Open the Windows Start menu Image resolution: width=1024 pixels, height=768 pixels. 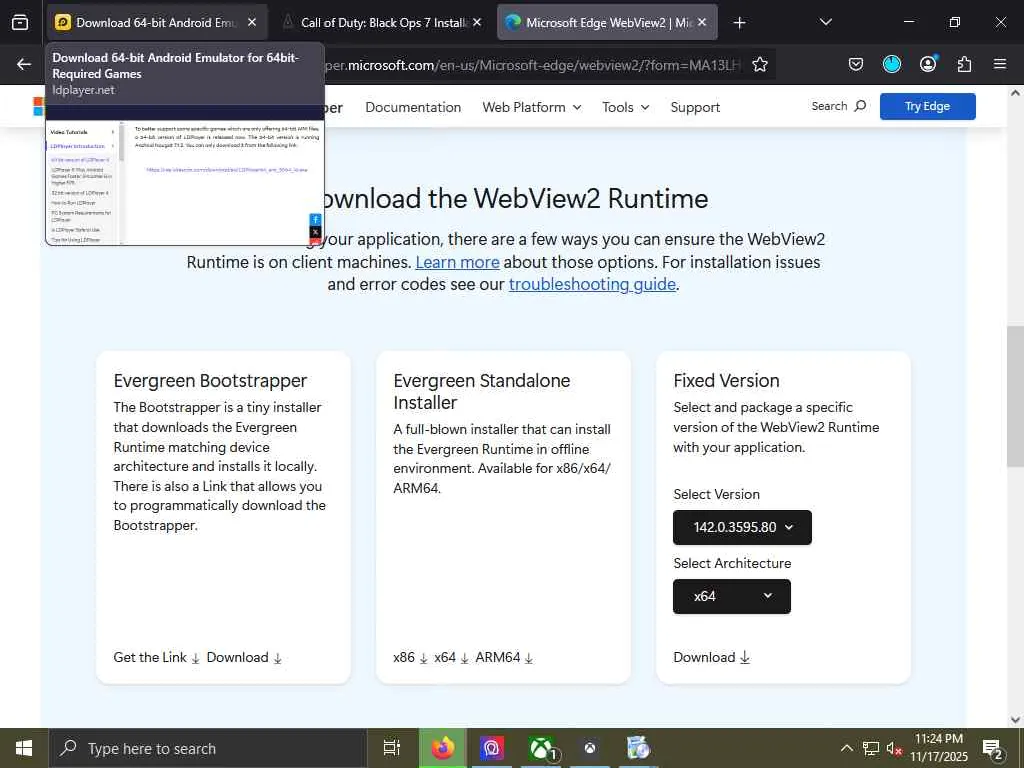[x=24, y=748]
